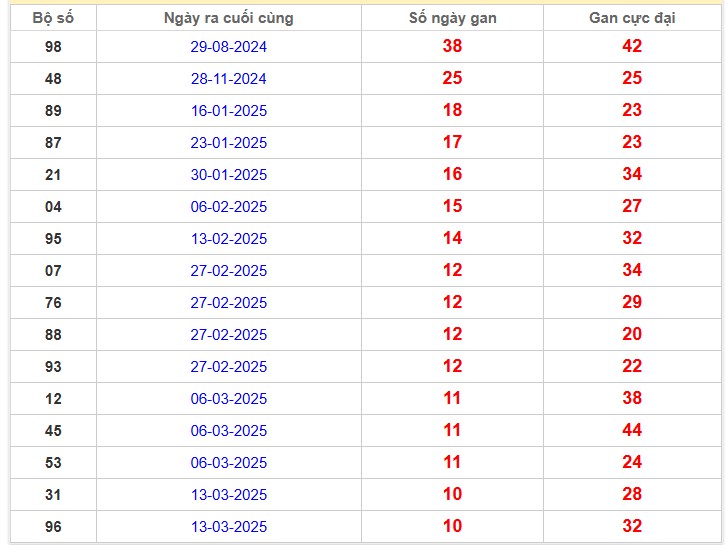This screenshot has width=726, height=545.
Task: Select number 98 in Bộ số column
Action: click(53, 47)
